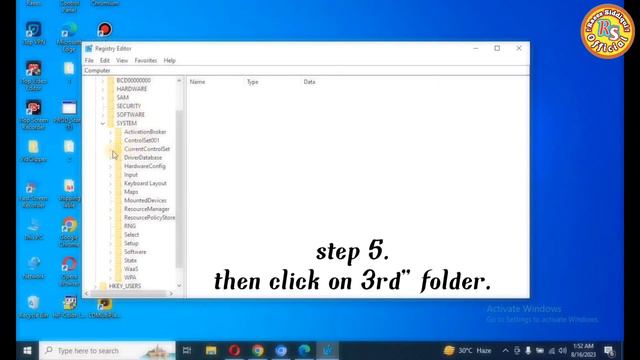This screenshot has height=360, width=640.
Task: Show hidden system tray icons
Action: click(x=506, y=351)
